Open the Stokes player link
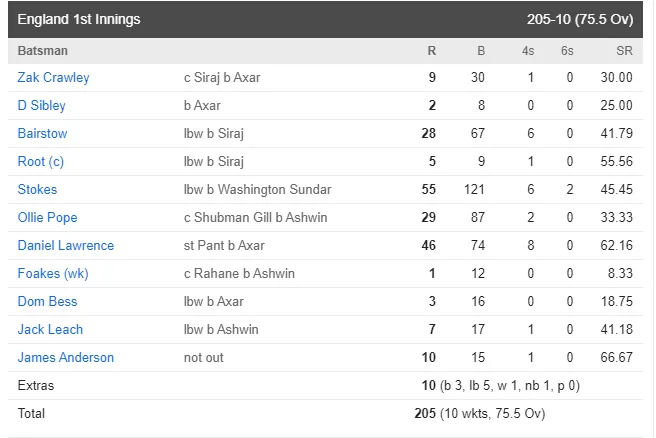This screenshot has width=656, height=438. pos(37,190)
